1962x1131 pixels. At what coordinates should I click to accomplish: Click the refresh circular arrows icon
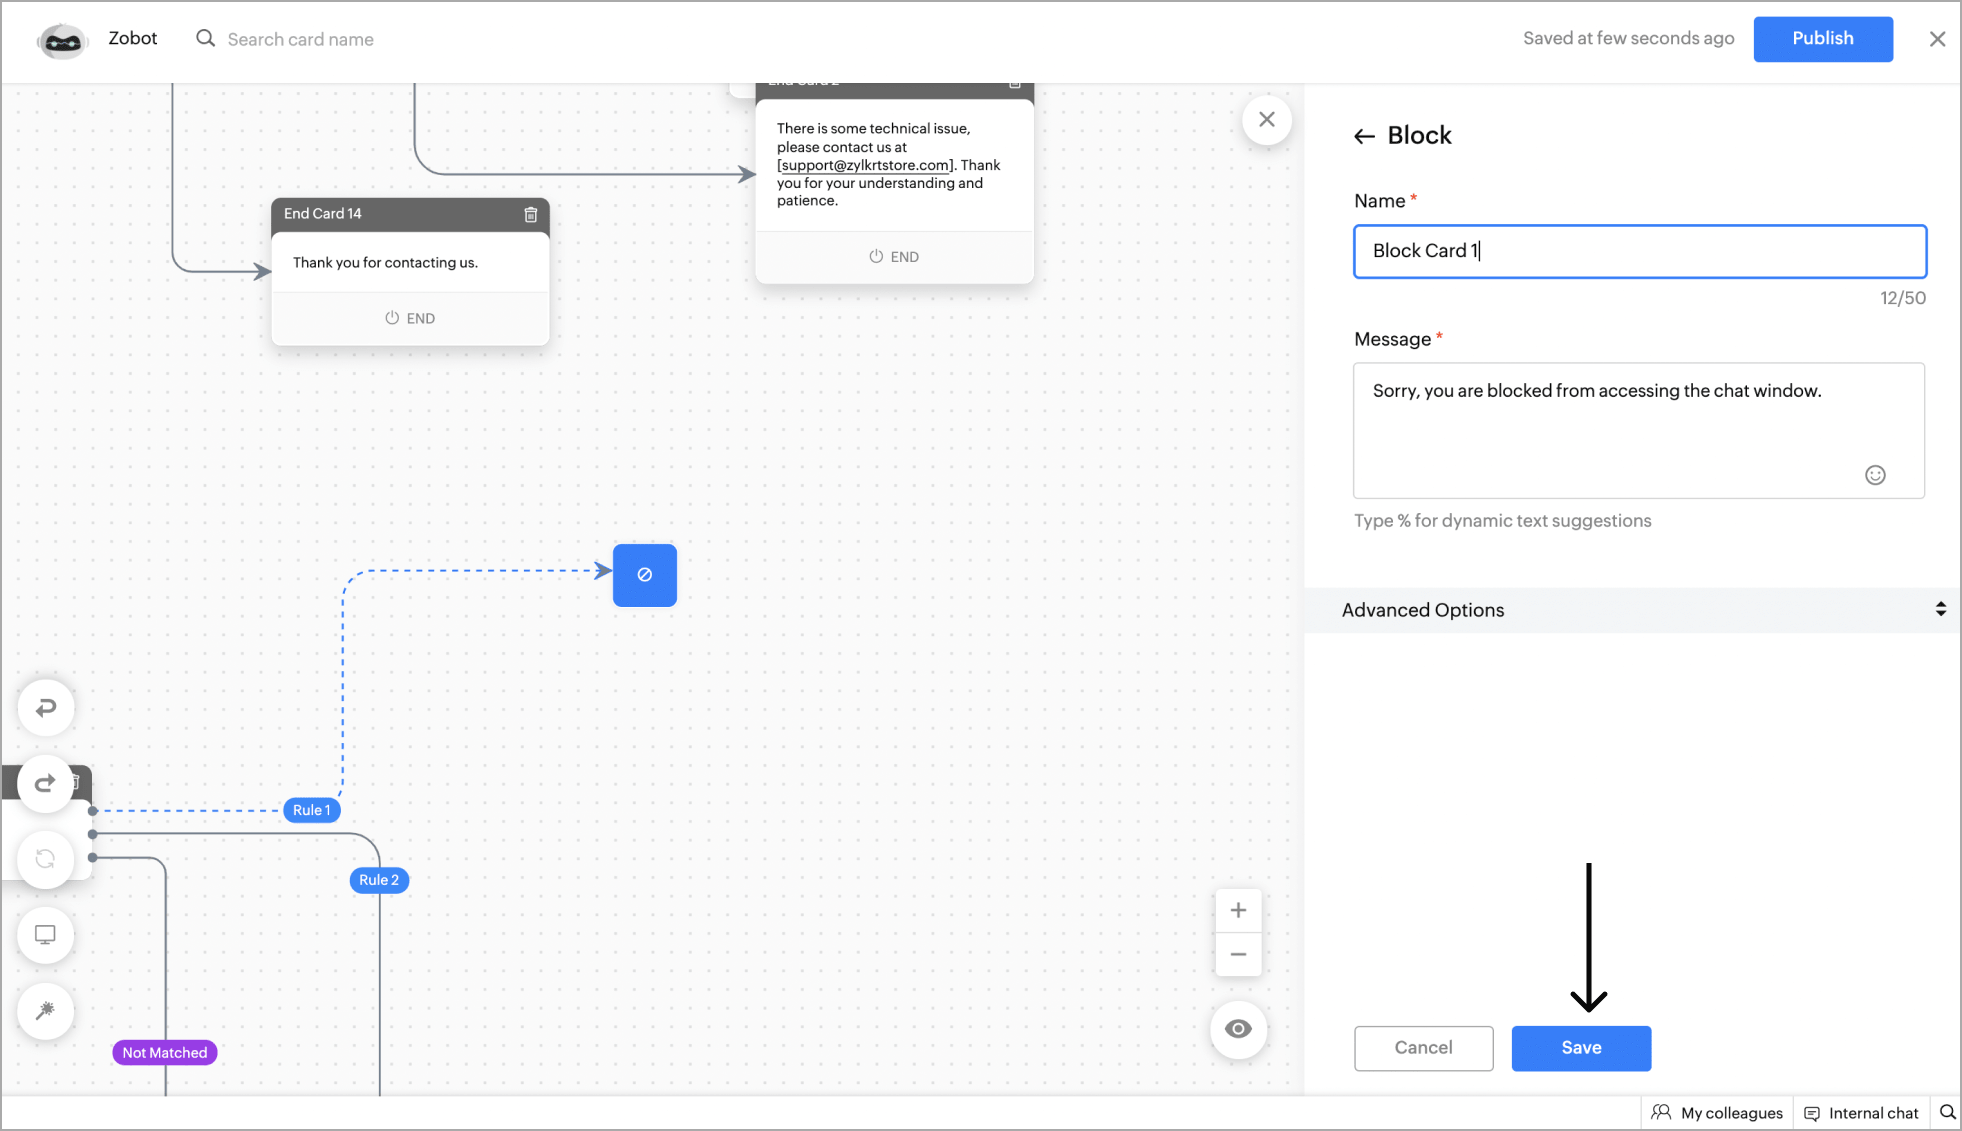click(x=46, y=859)
